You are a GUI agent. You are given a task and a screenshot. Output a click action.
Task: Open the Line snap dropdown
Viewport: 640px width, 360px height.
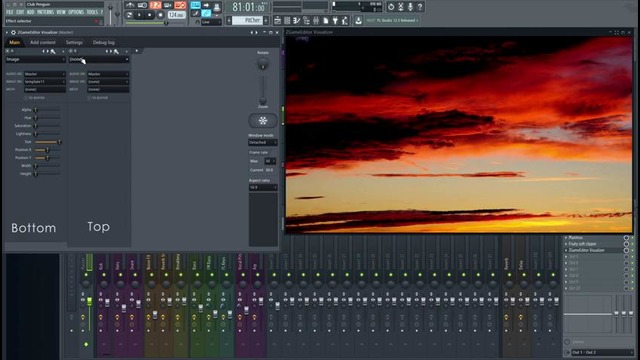pyautogui.click(x=211, y=22)
